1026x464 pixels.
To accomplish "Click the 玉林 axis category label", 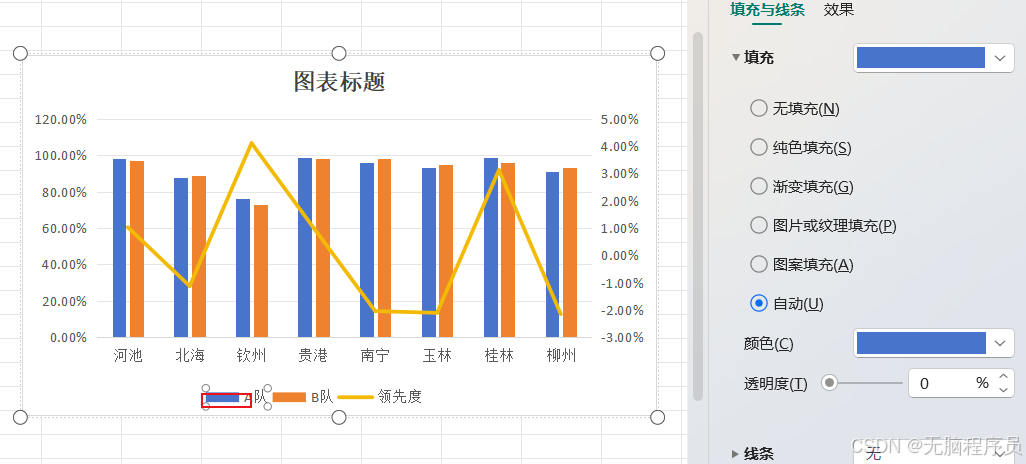I will pos(437,355).
